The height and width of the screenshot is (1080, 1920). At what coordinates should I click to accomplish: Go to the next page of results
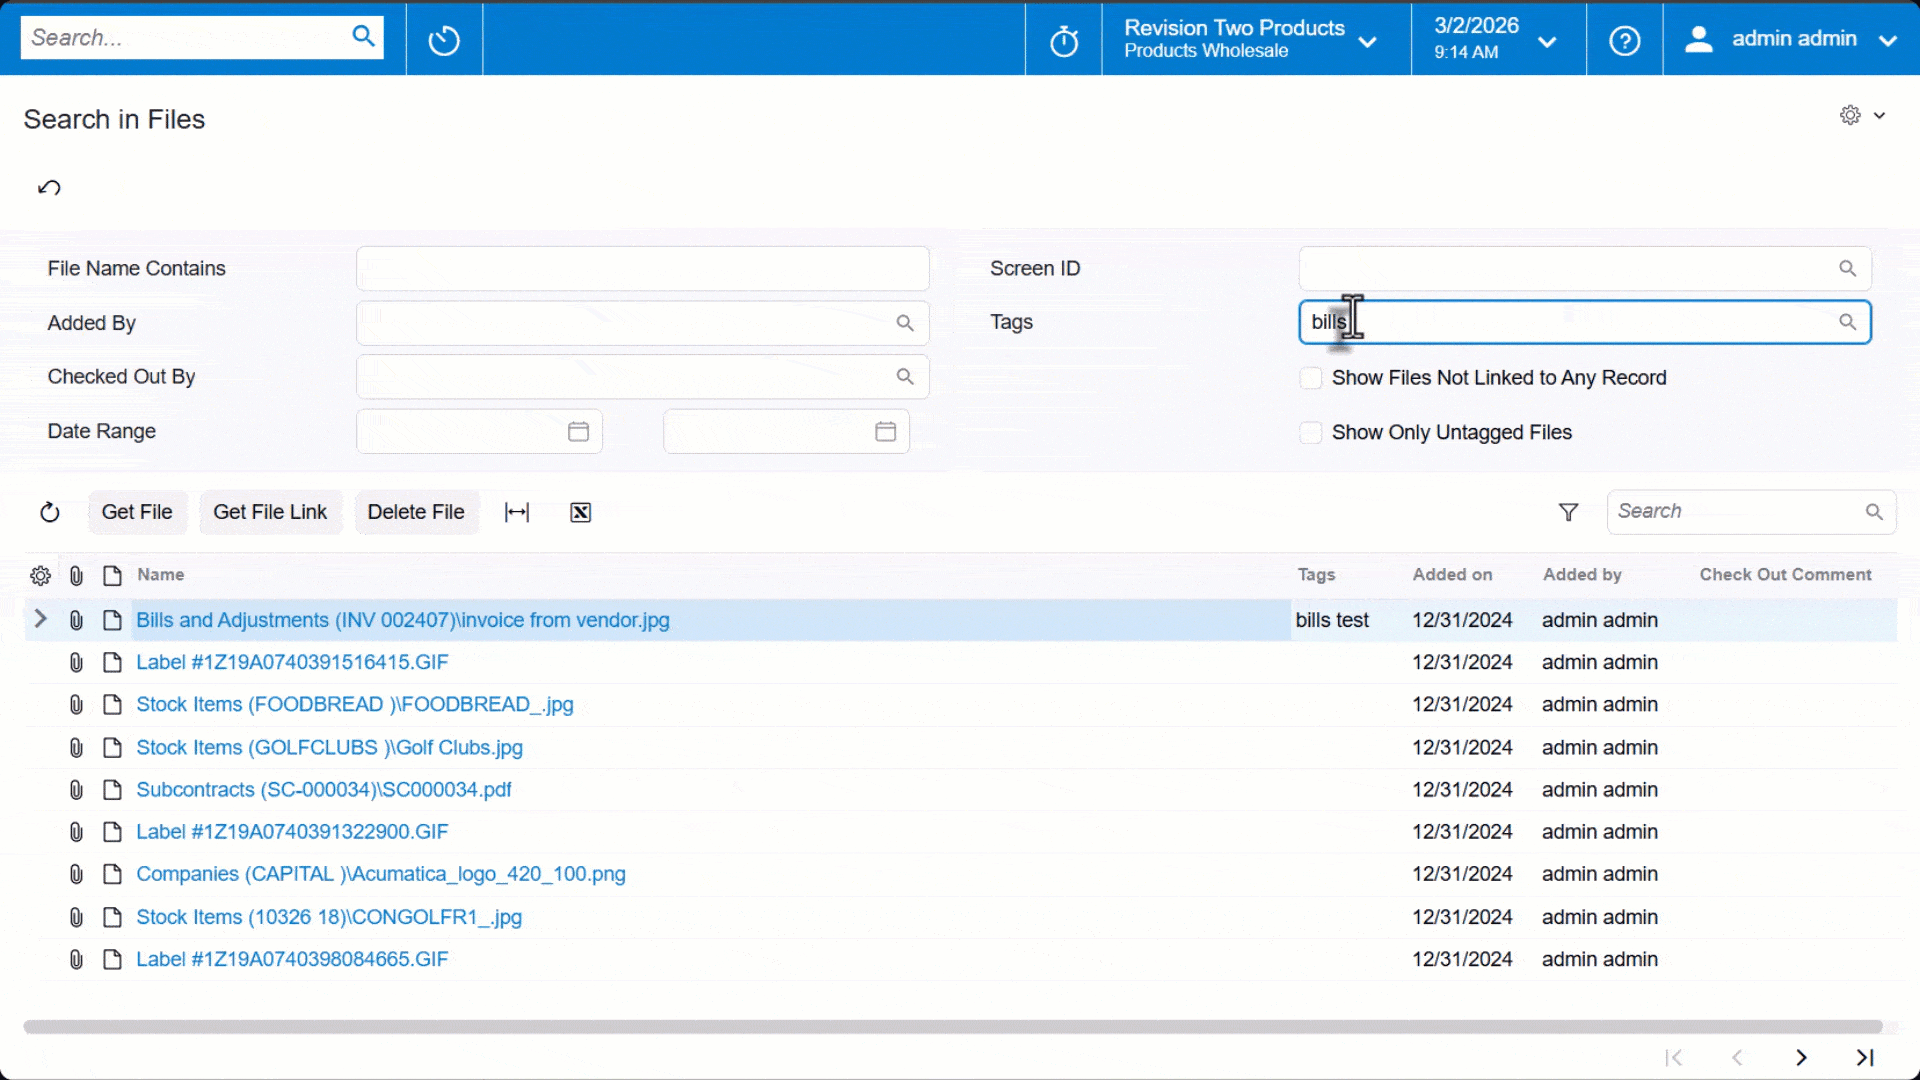point(1801,1057)
